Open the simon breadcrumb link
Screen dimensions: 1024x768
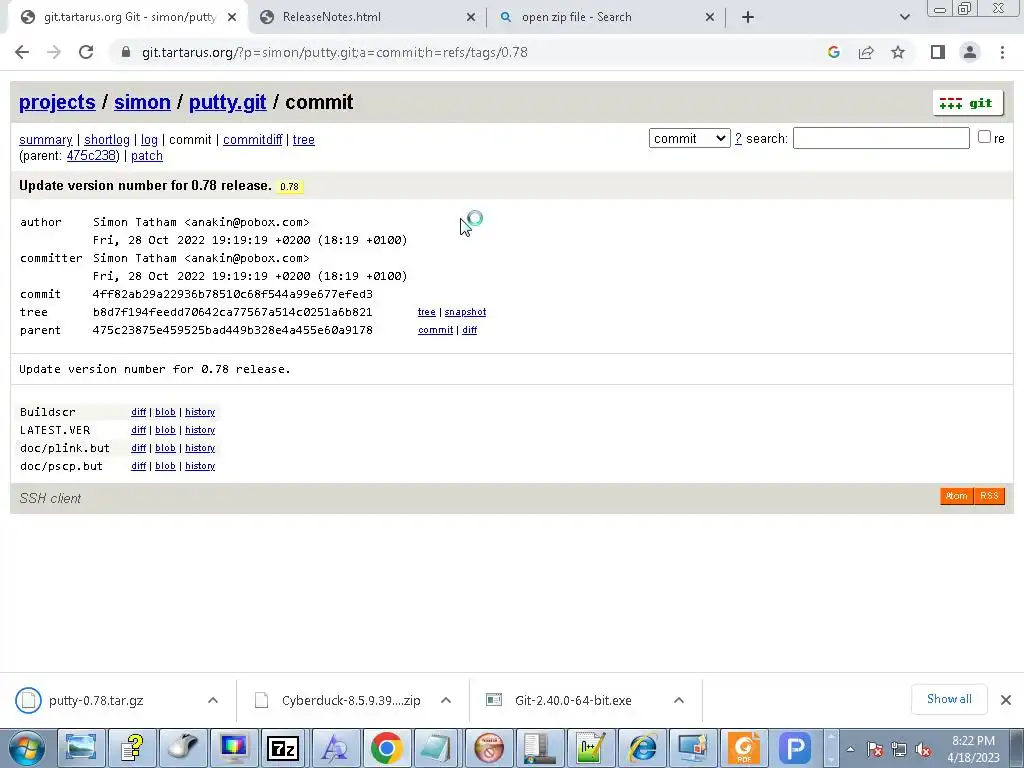[142, 103]
